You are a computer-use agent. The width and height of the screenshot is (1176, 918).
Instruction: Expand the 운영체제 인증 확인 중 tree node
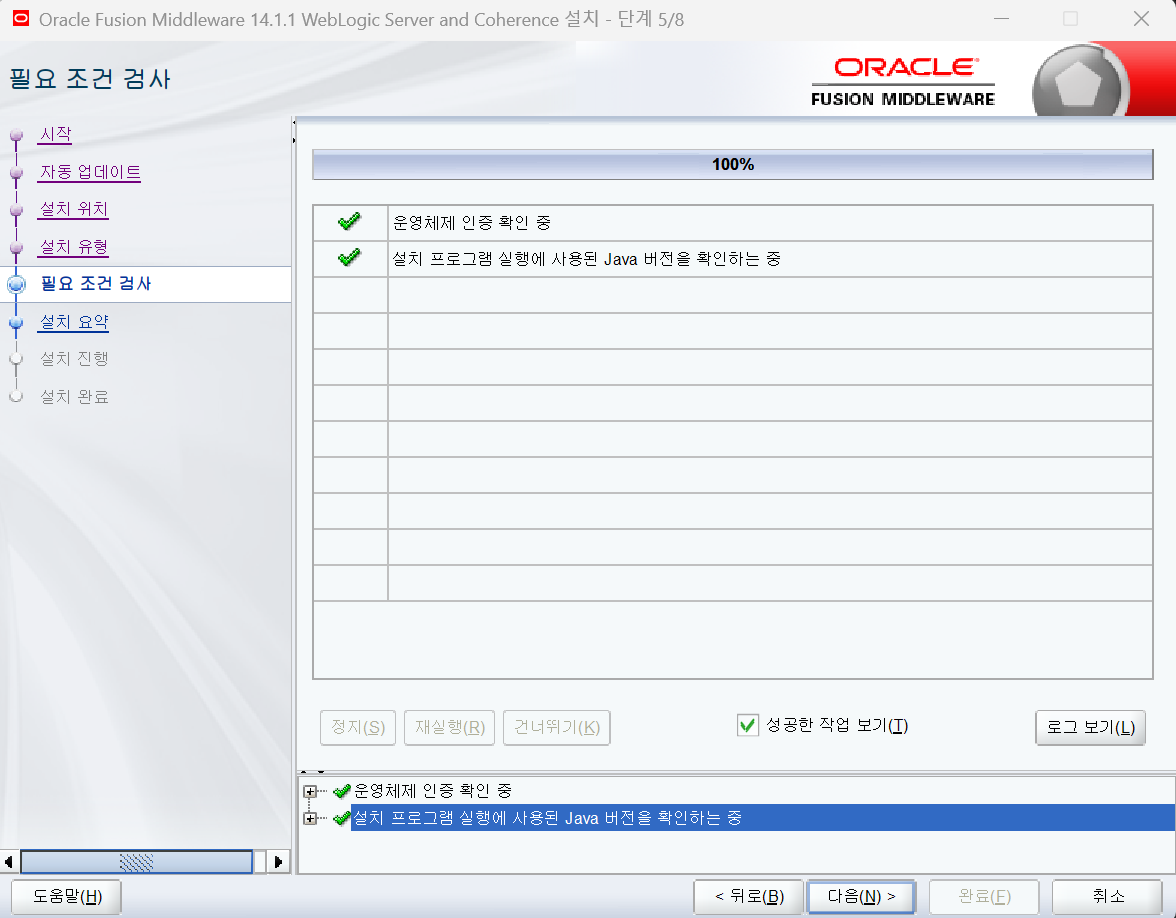pos(310,791)
